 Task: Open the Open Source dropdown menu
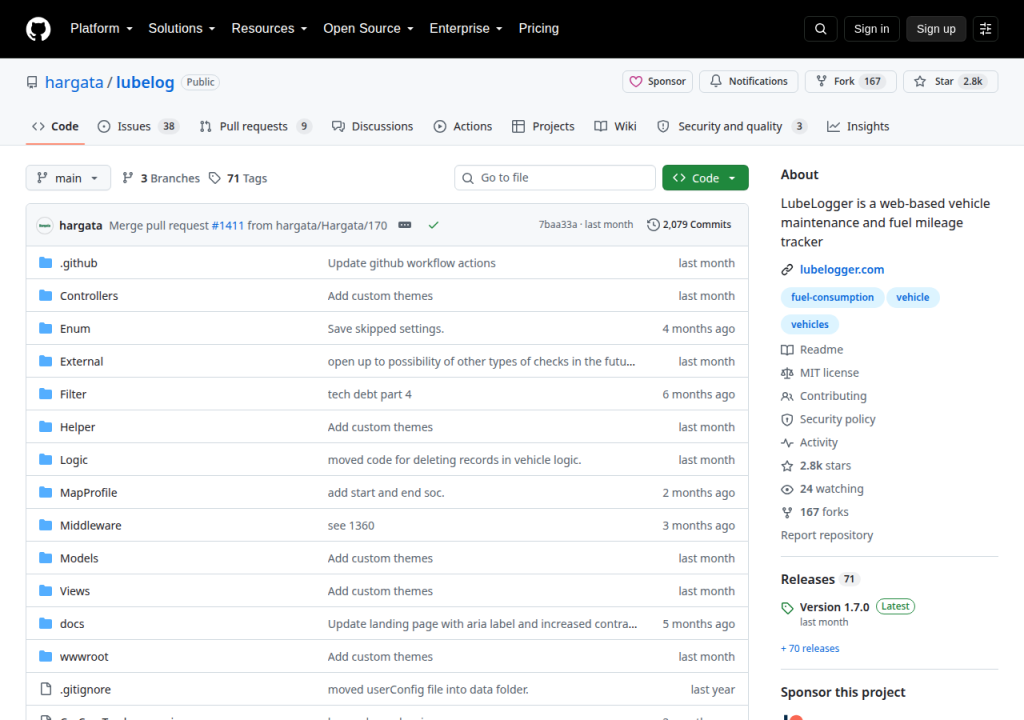point(368,29)
